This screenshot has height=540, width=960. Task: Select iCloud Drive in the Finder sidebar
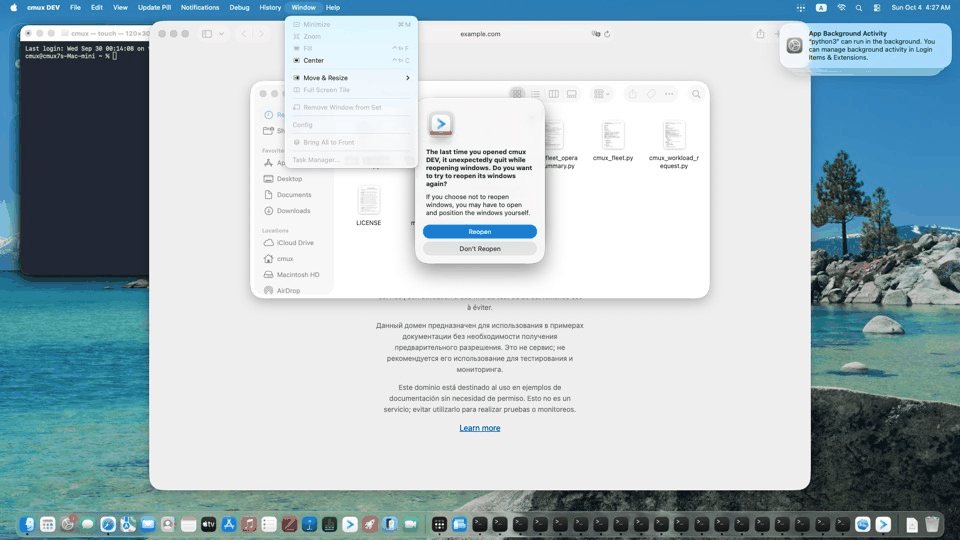(x=295, y=242)
